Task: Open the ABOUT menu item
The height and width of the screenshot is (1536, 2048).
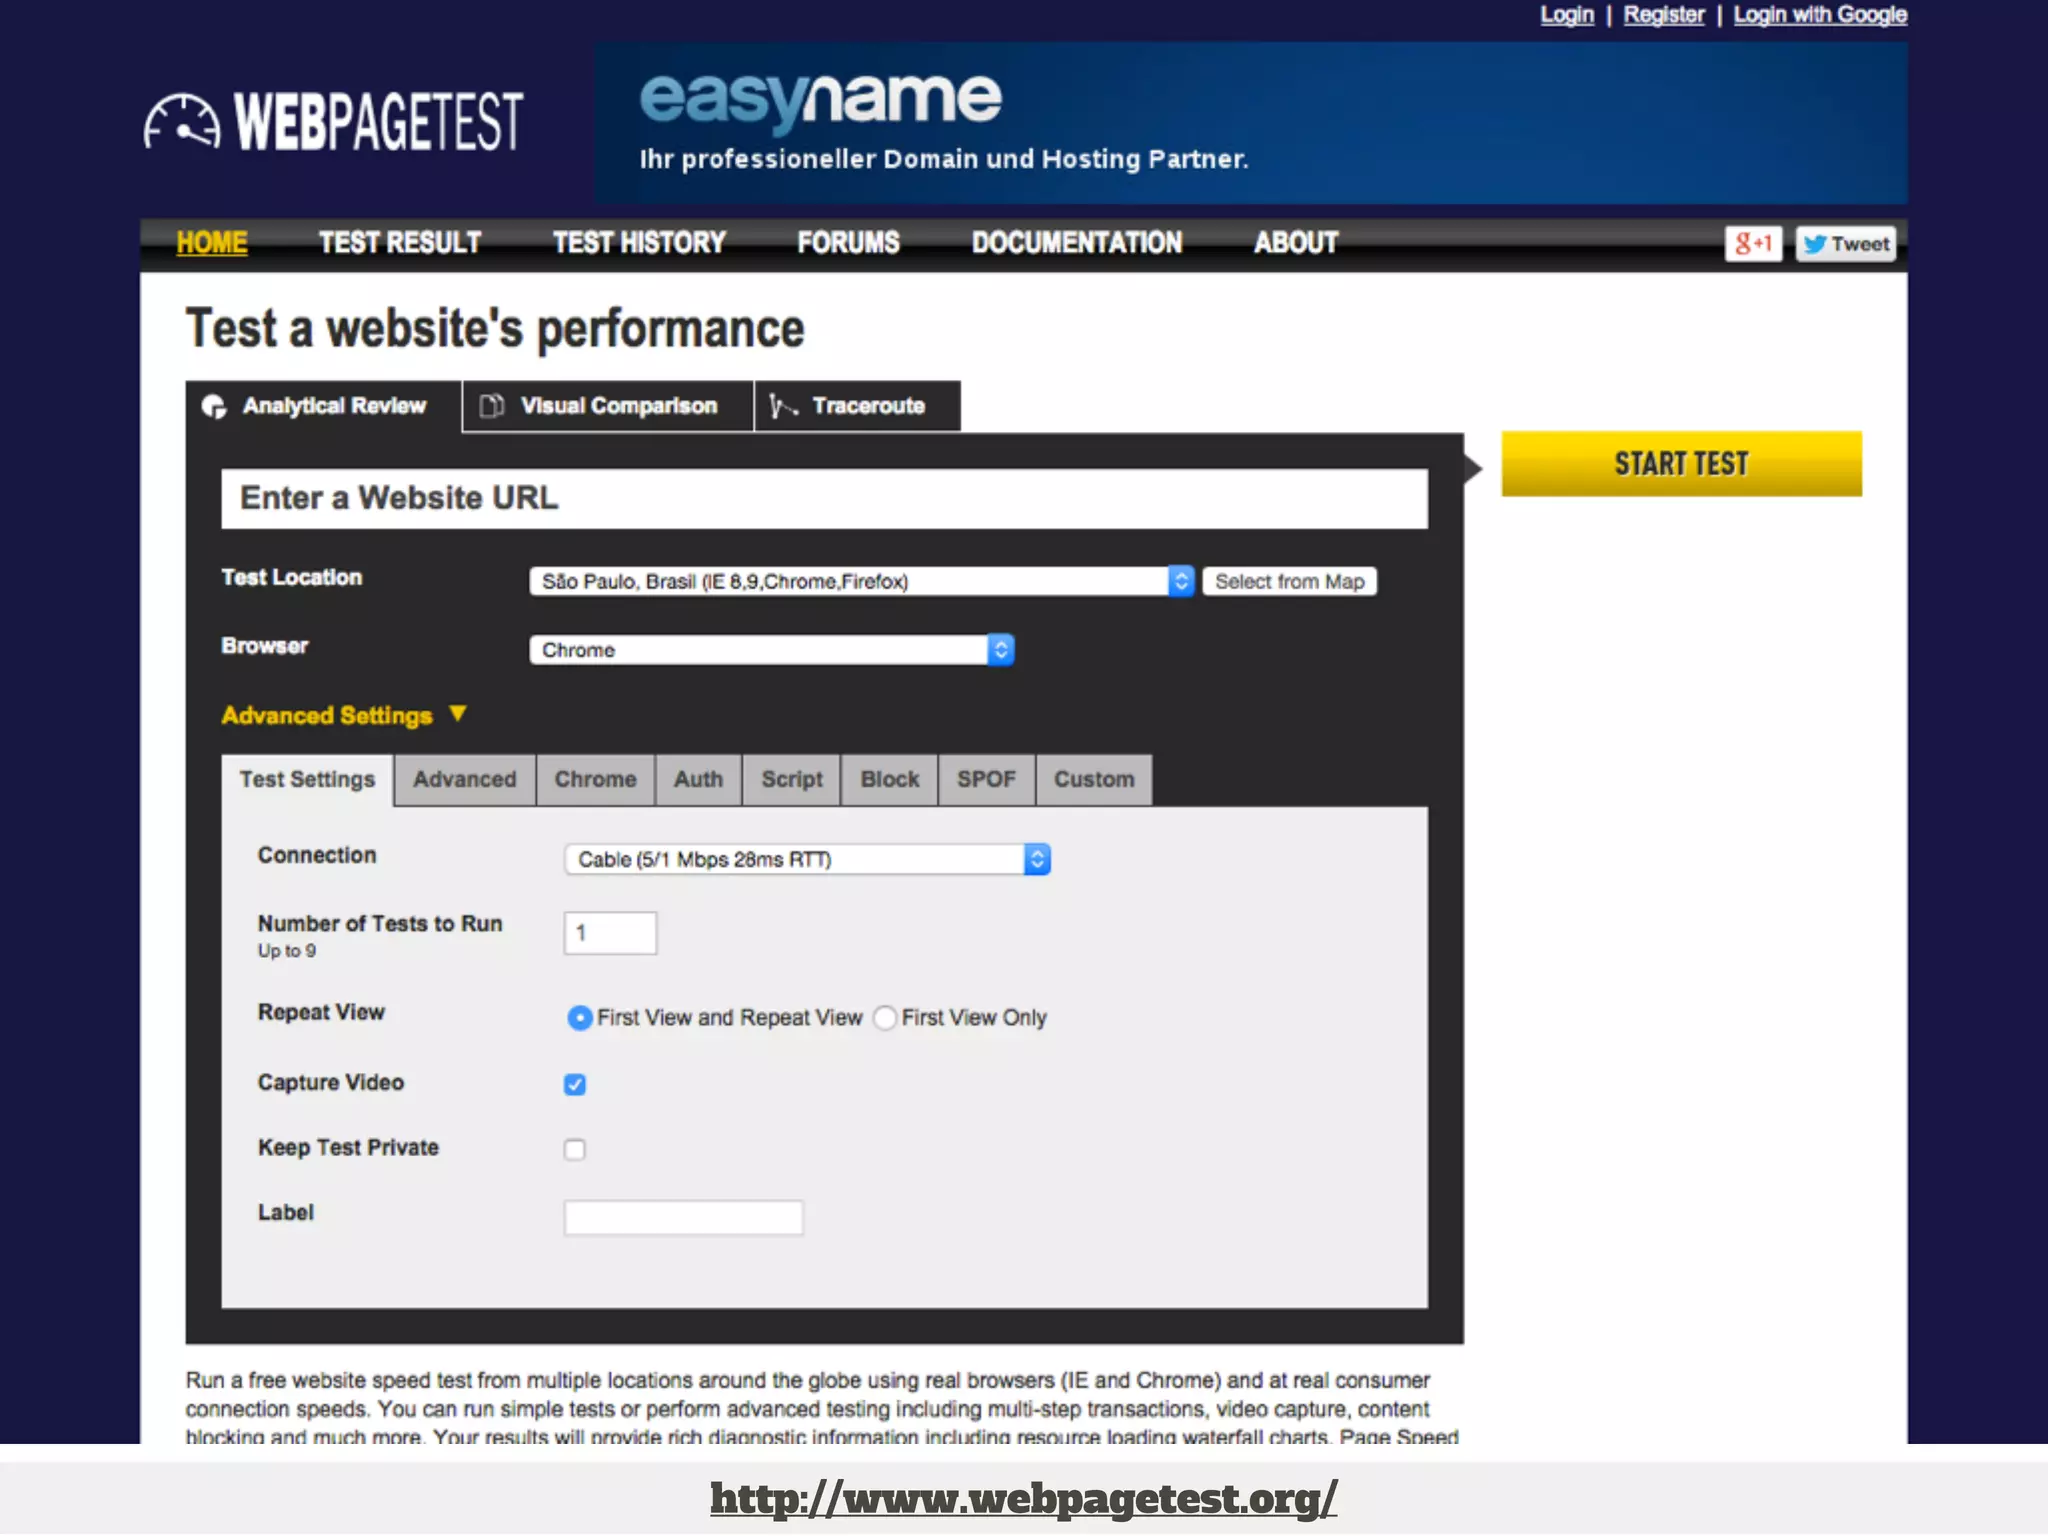Action: 1296,243
